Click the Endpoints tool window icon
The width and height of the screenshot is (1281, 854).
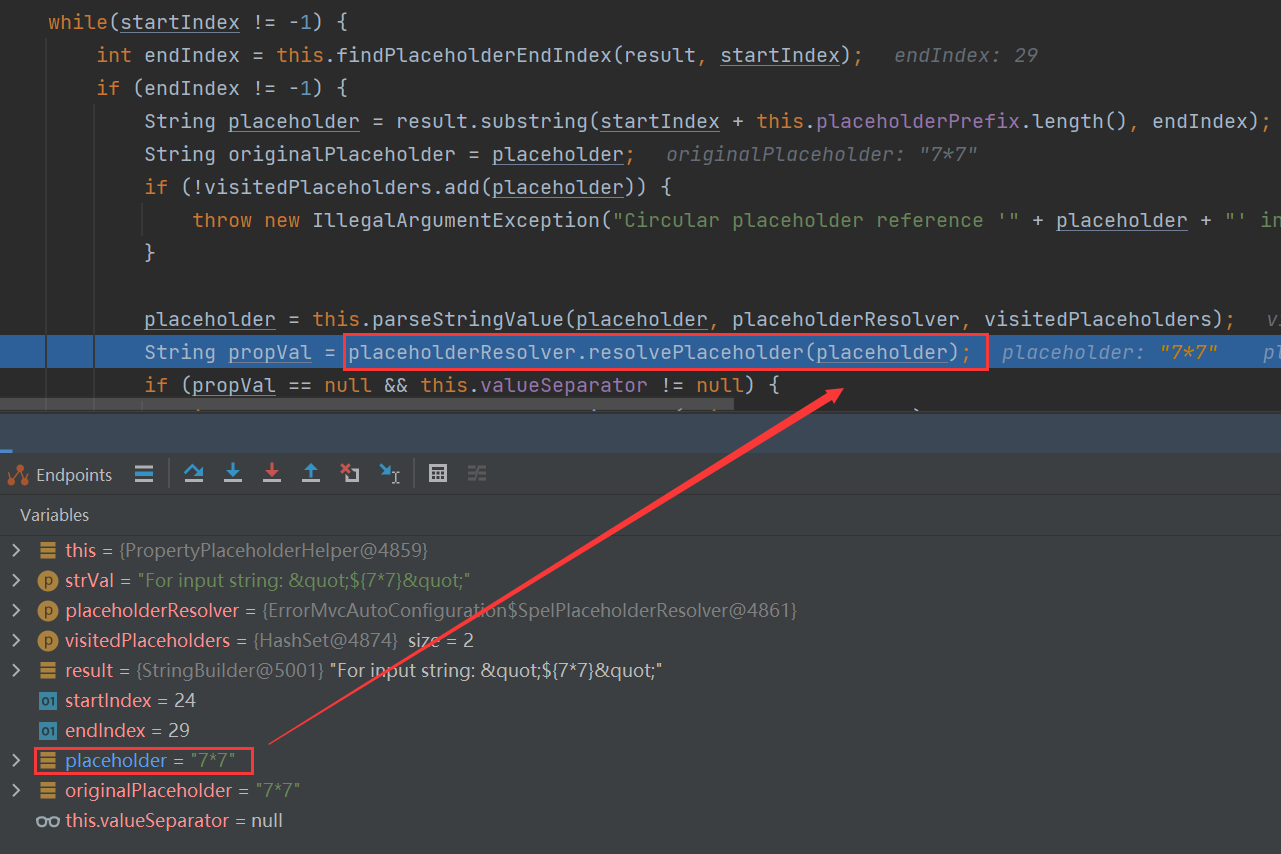(17, 474)
